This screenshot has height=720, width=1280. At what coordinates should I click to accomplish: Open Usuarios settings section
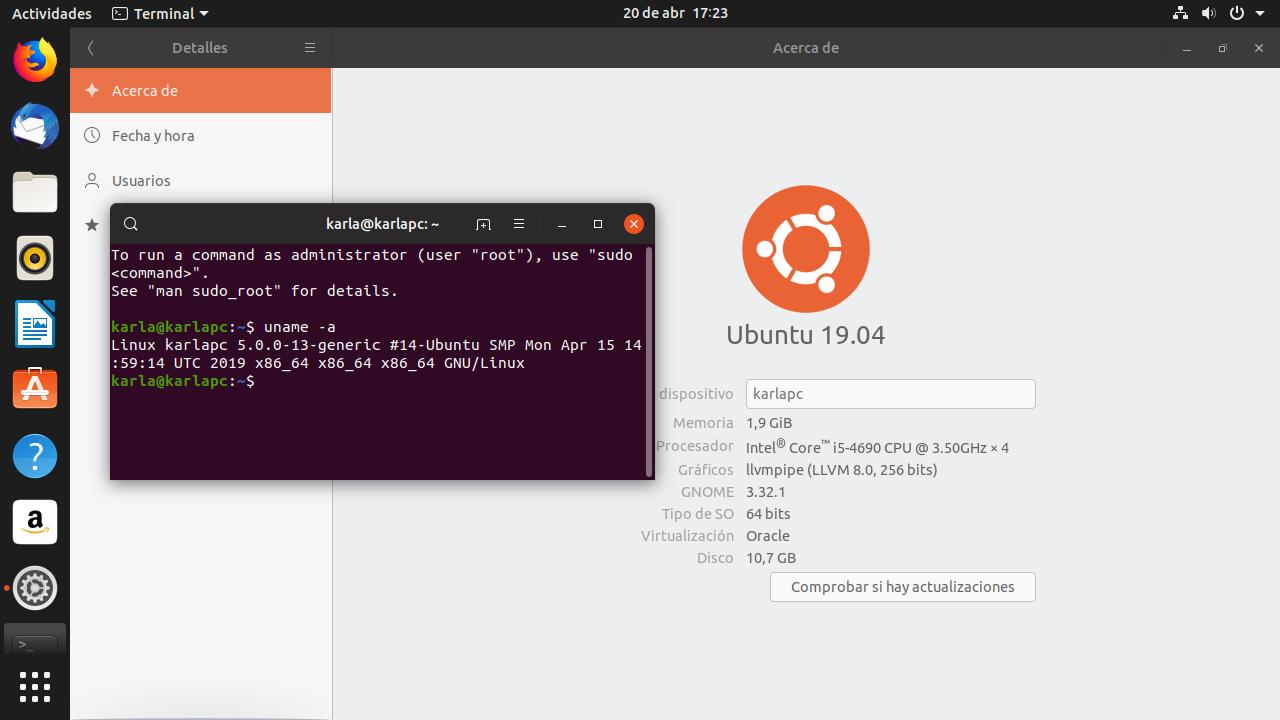[x=200, y=180]
